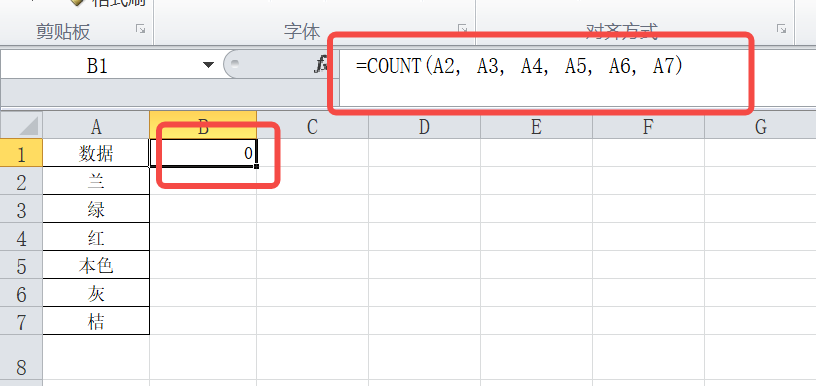Screen dimensions: 816x386
Task: Select column B header
Action: 203,125
